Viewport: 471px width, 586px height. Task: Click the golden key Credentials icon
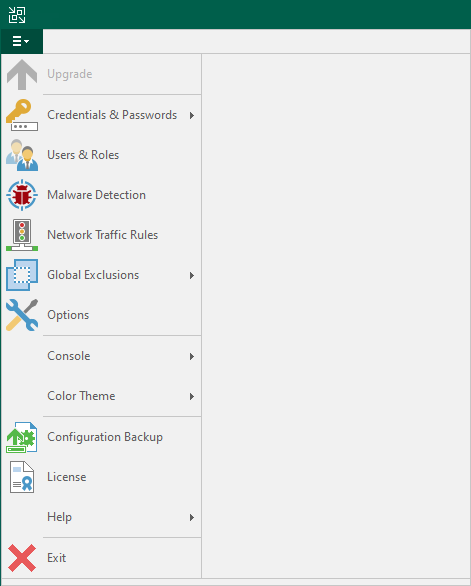point(22,115)
